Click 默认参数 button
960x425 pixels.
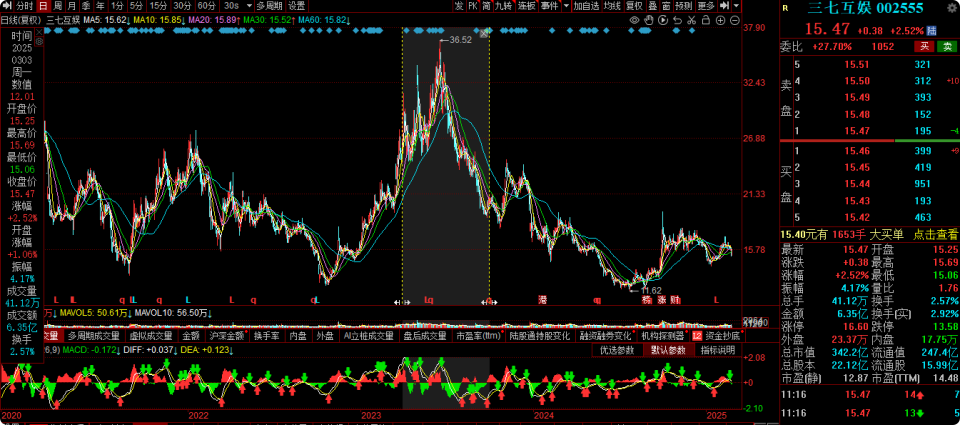click(x=669, y=350)
